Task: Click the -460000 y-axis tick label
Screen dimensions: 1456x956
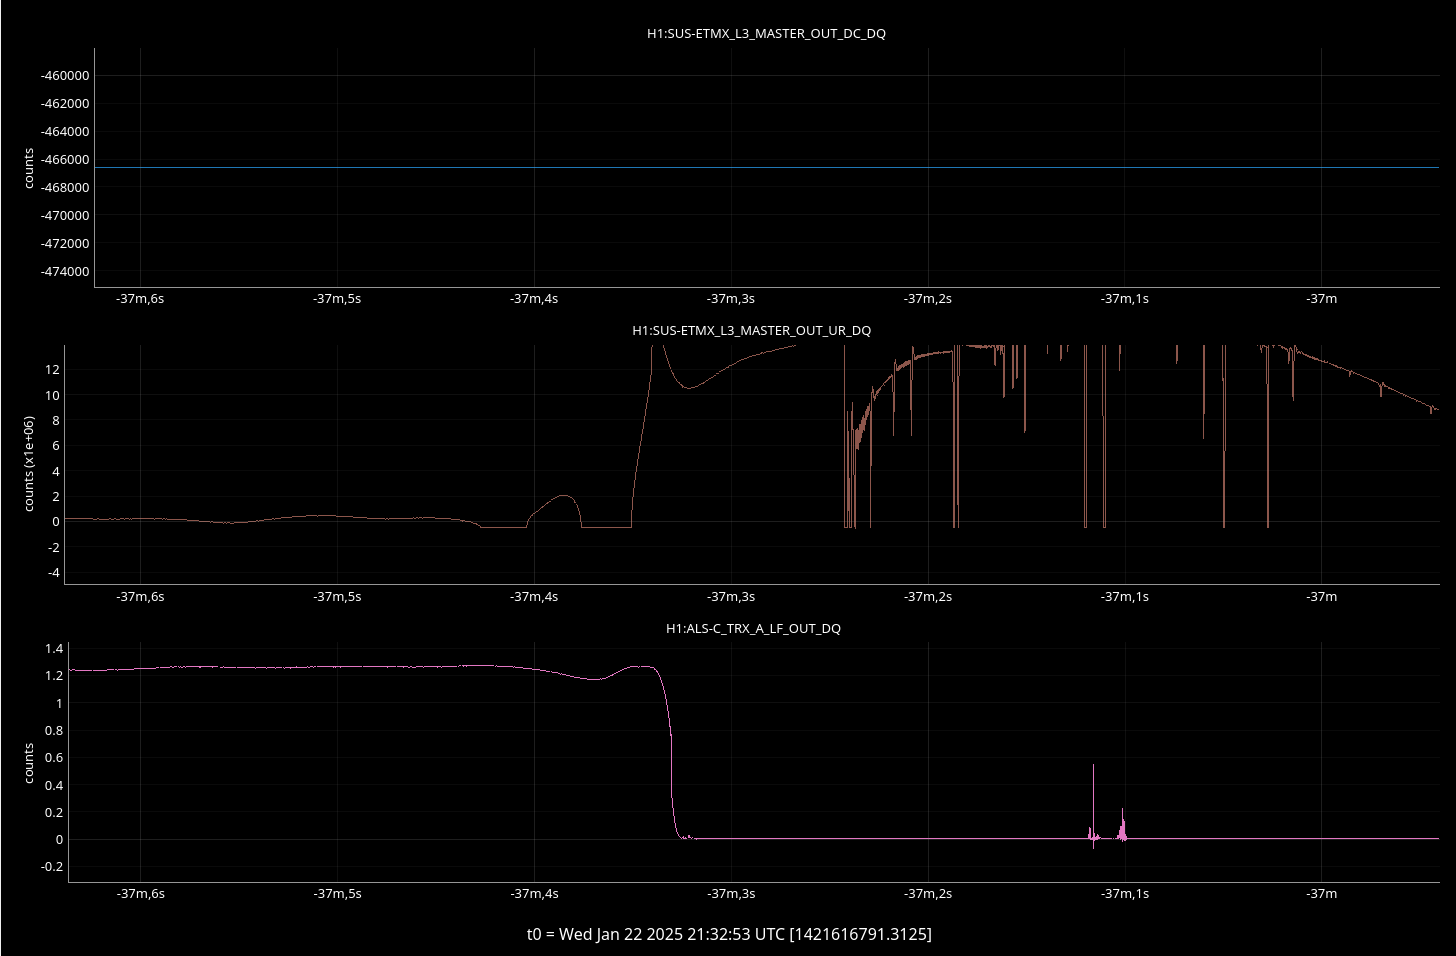Action: pos(65,75)
